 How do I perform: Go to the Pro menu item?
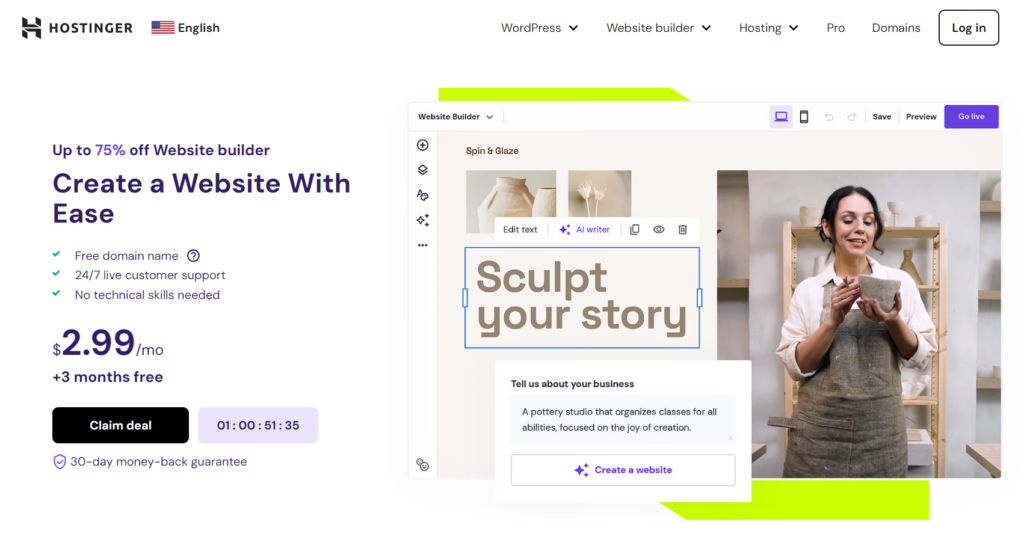click(x=835, y=28)
